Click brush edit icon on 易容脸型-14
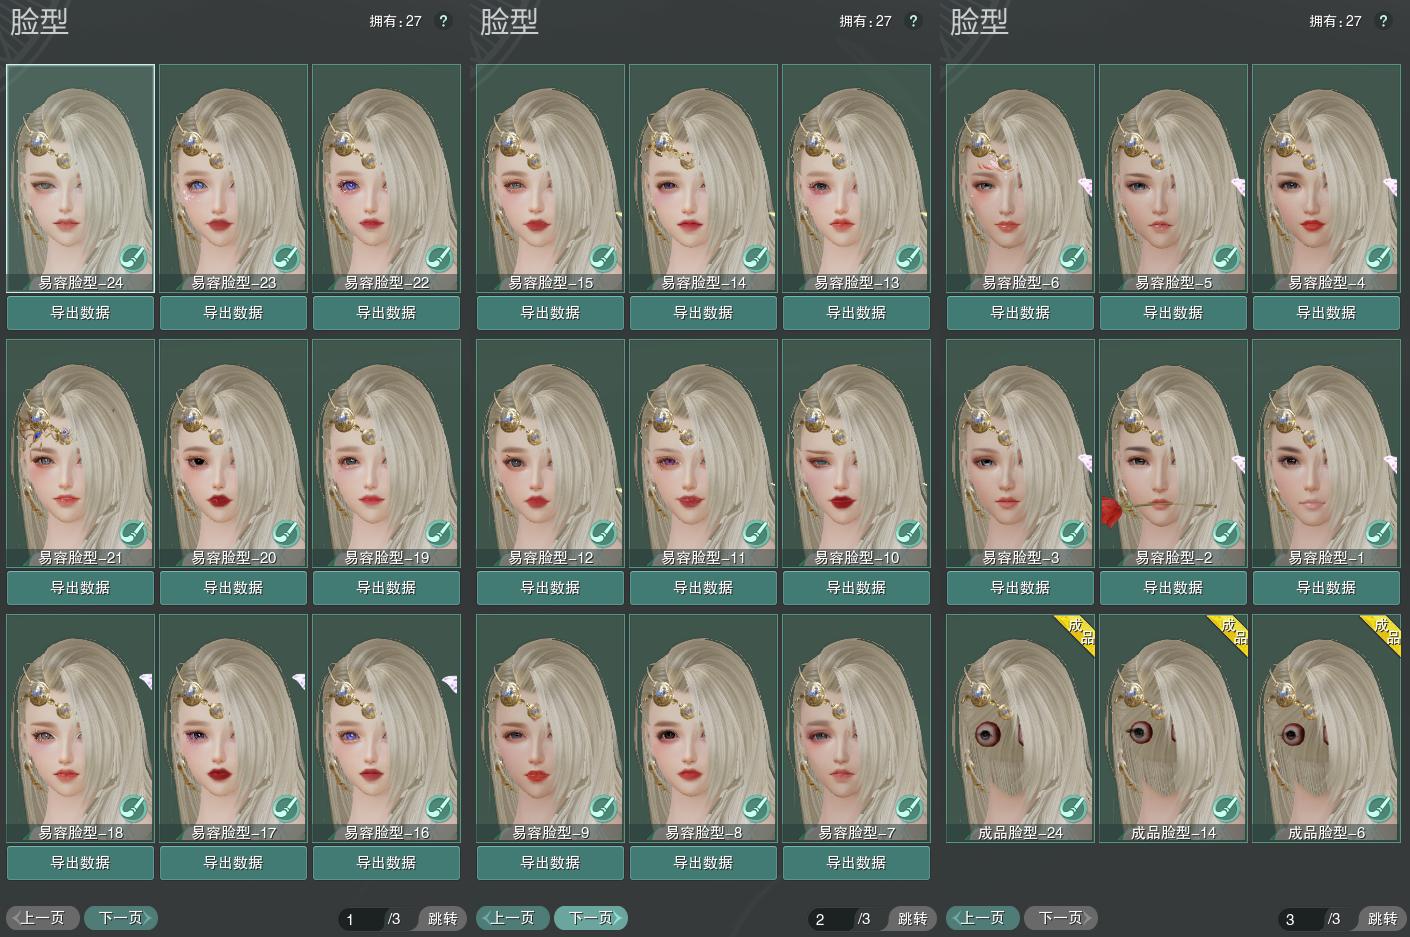Viewport: 1410px width, 937px height. pyautogui.click(x=756, y=259)
